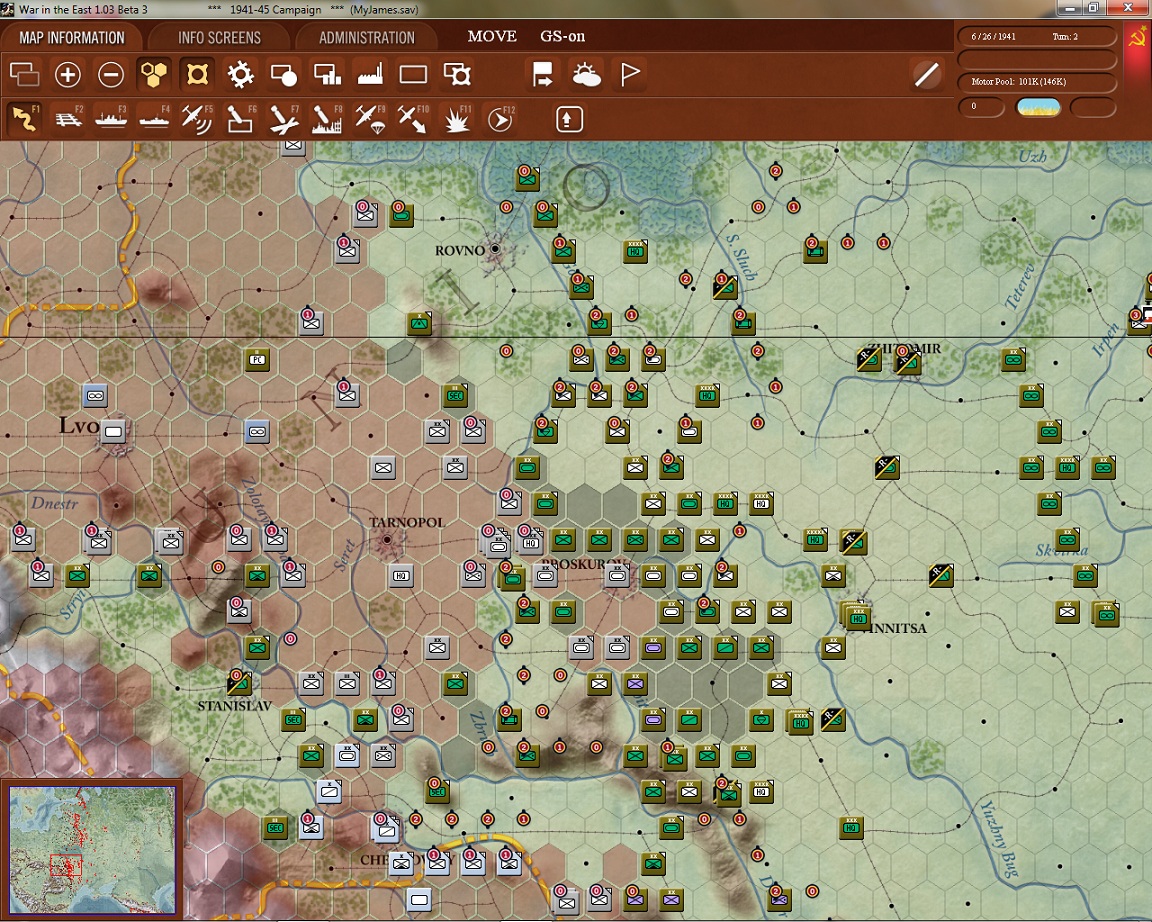This screenshot has width=1152, height=922.
Task: Select the F3 naval transport mode
Action: 111,119
